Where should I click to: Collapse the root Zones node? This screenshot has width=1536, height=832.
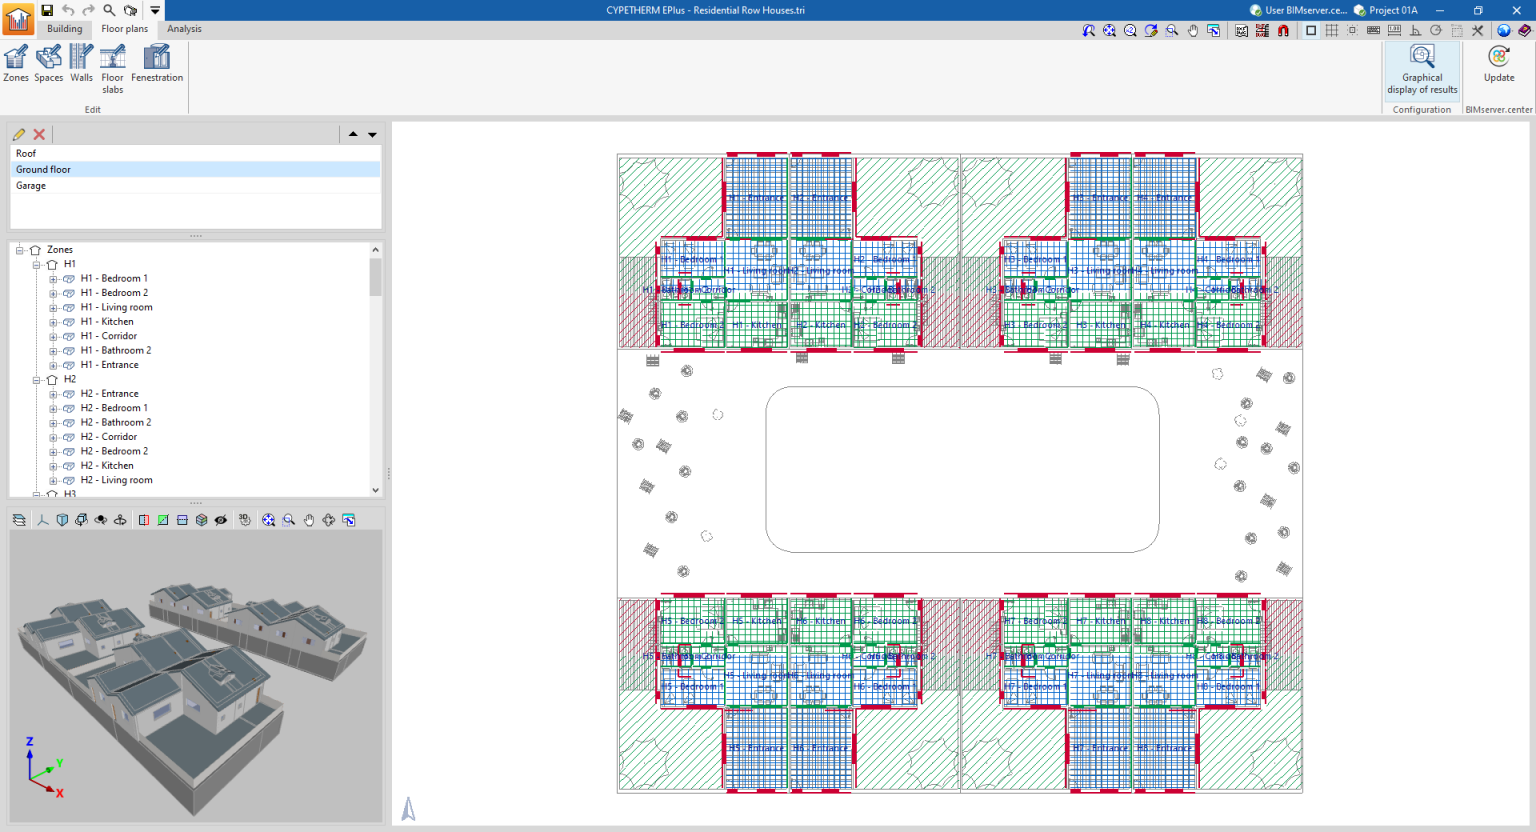tap(19, 250)
